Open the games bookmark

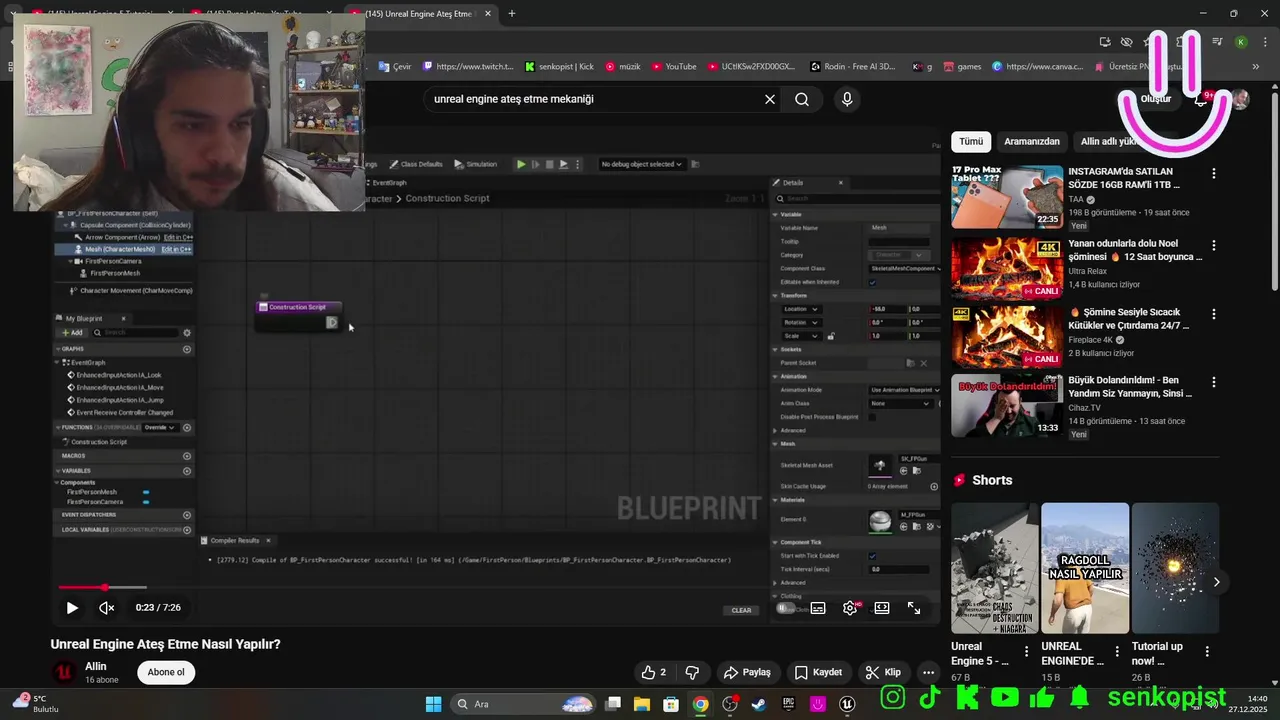pos(961,66)
